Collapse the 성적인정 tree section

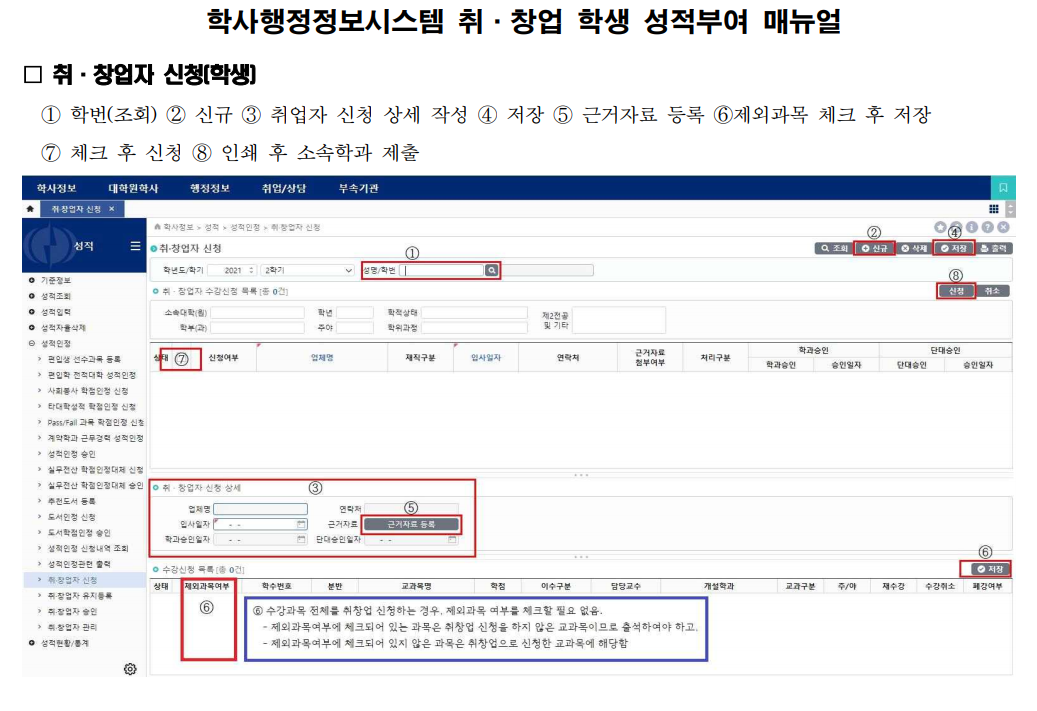[x=32, y=343]
